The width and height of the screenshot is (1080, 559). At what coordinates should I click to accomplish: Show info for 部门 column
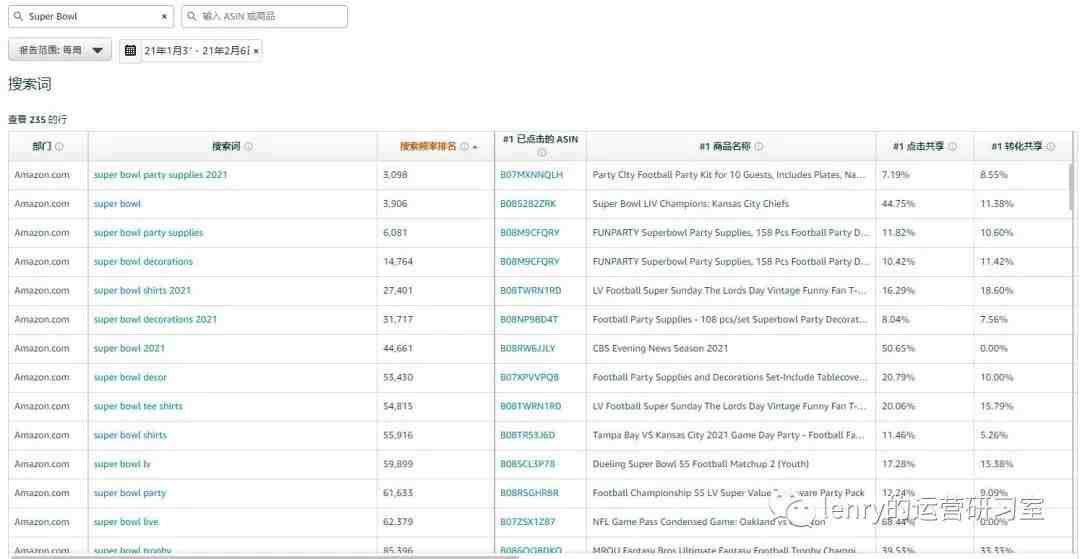59,147
